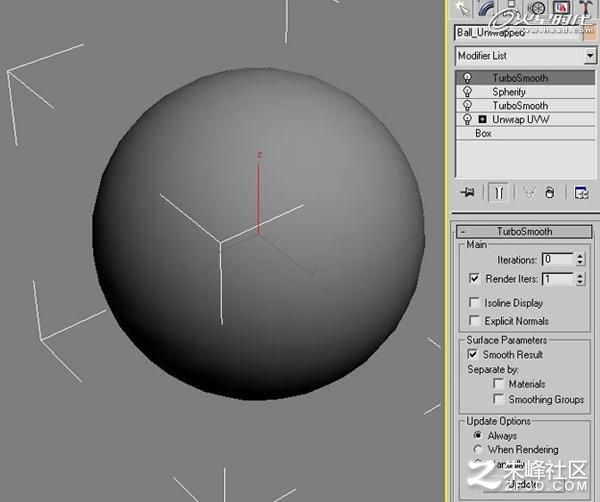Toggle lightbulb of TurboSmooth above Unwrap UVW
Image resolution: width=600 pixels, height=502 pixels.
pos(467,105)
